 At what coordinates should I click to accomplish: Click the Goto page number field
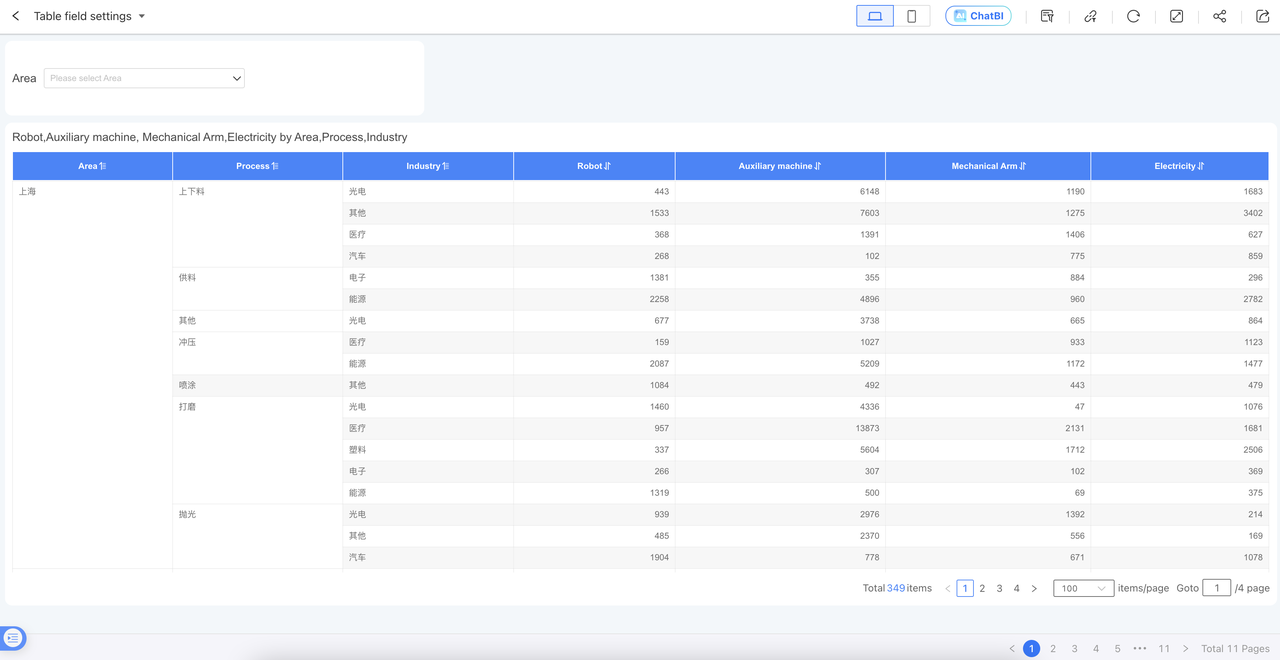tap(1216, 588)
